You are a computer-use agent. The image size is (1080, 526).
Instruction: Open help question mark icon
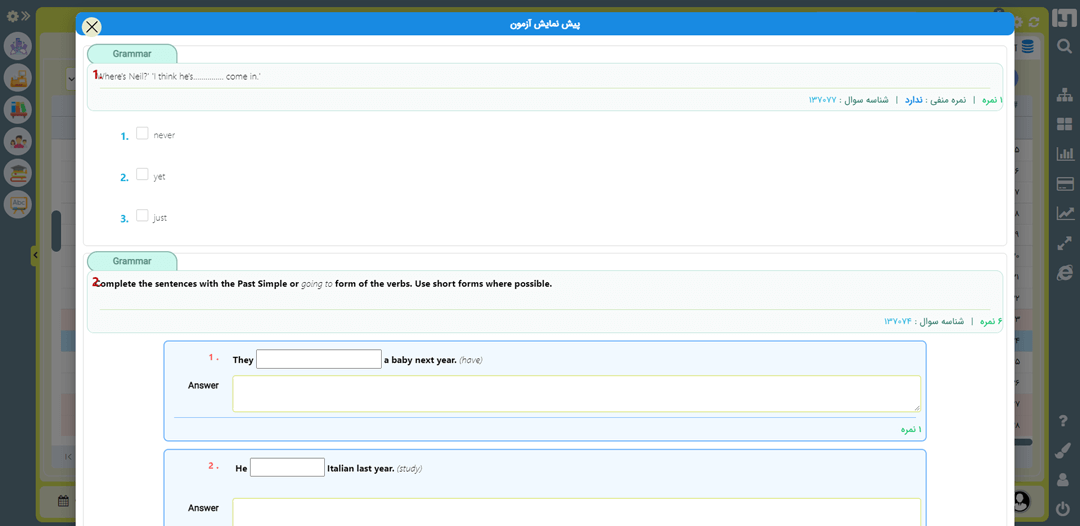pyautogui.click(x=1063, y=420)
